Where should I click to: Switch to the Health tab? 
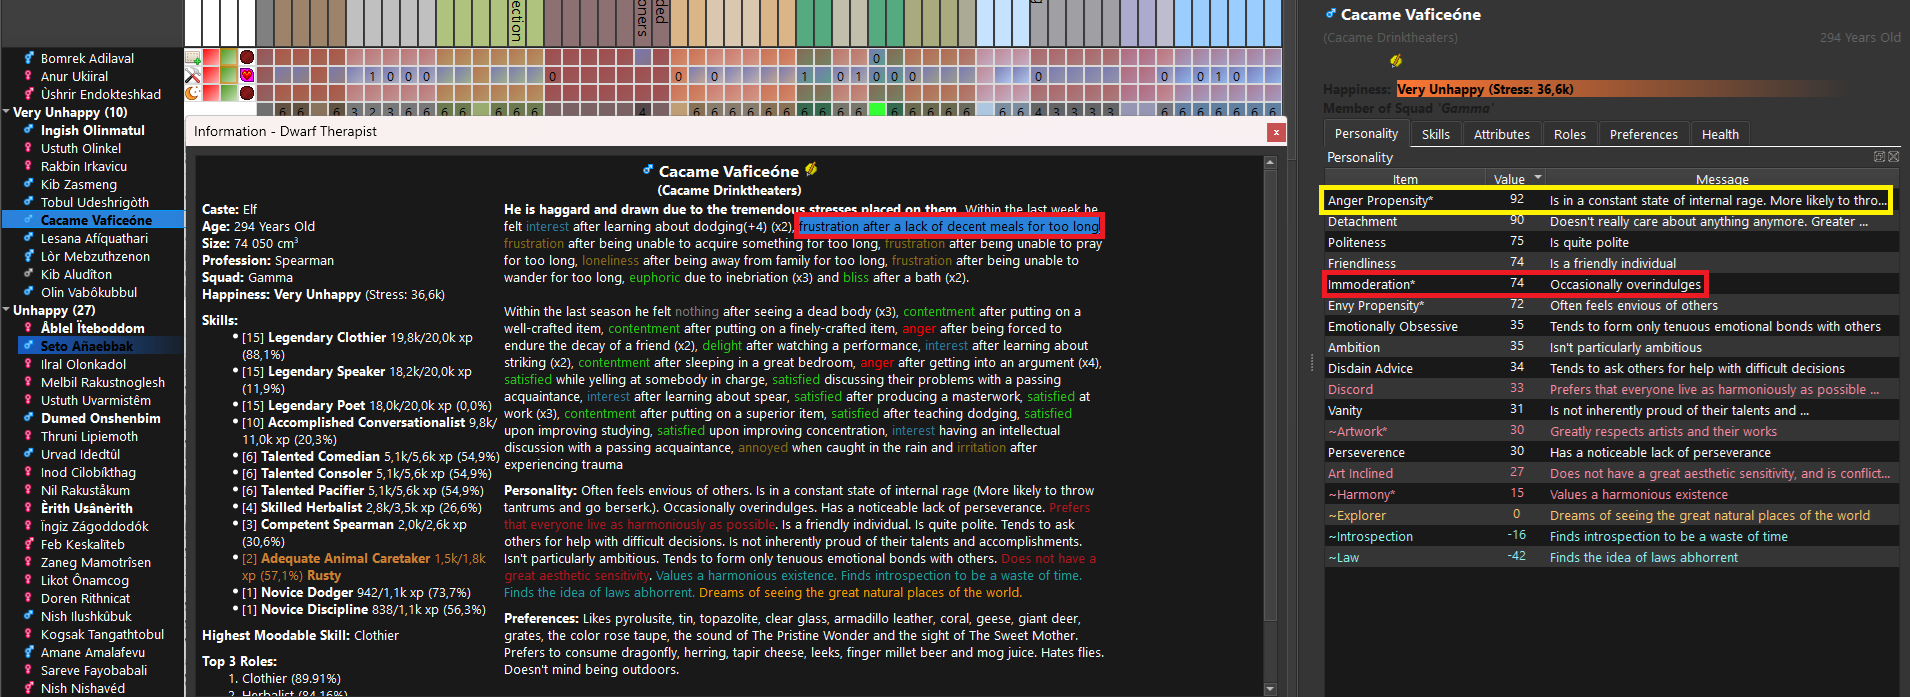point(1720,134)
